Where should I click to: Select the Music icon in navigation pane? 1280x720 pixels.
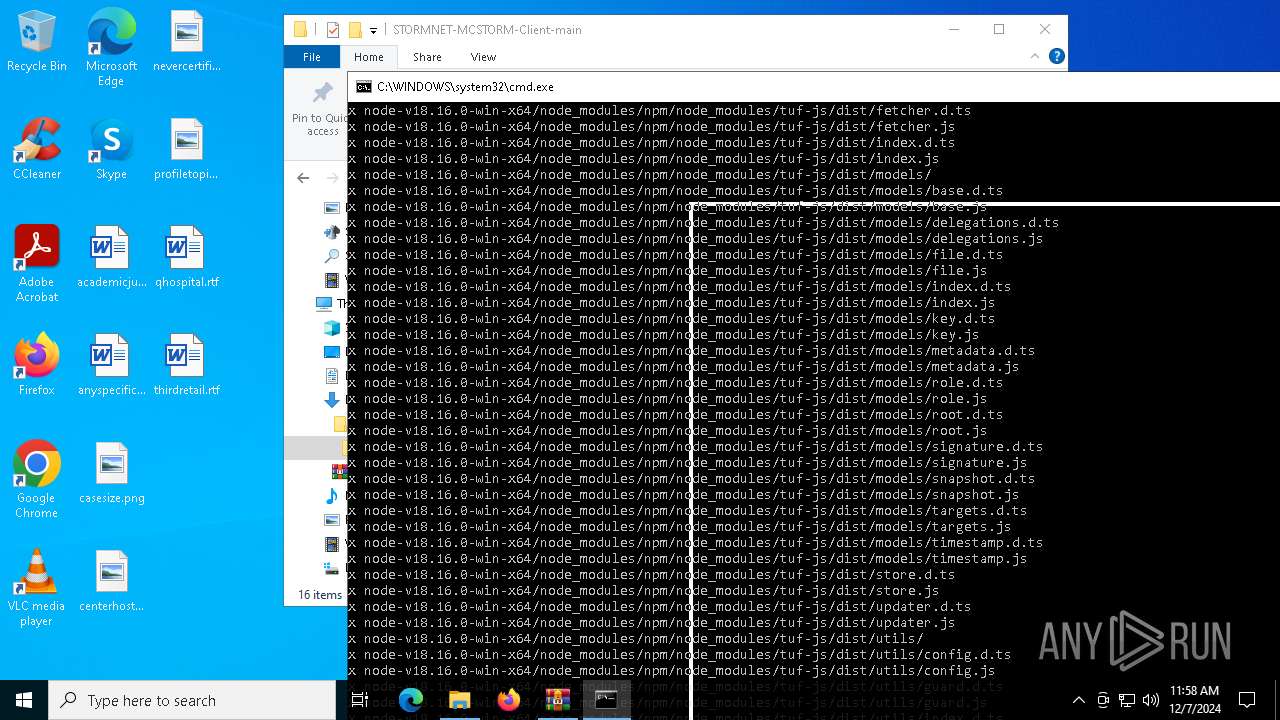332,496
